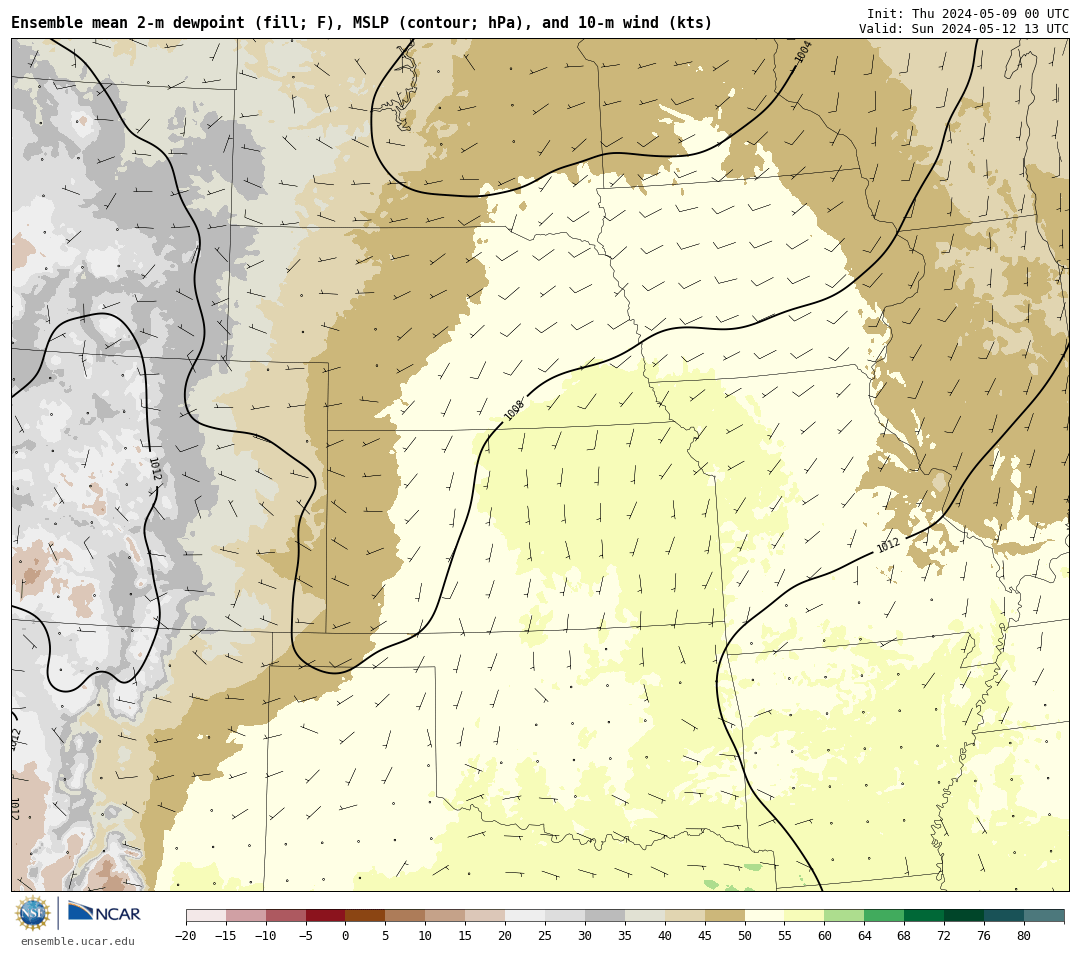Pick the light green swatch between 60 and 64
This screenshot has height=954, width=1080.
coord(845,916)
